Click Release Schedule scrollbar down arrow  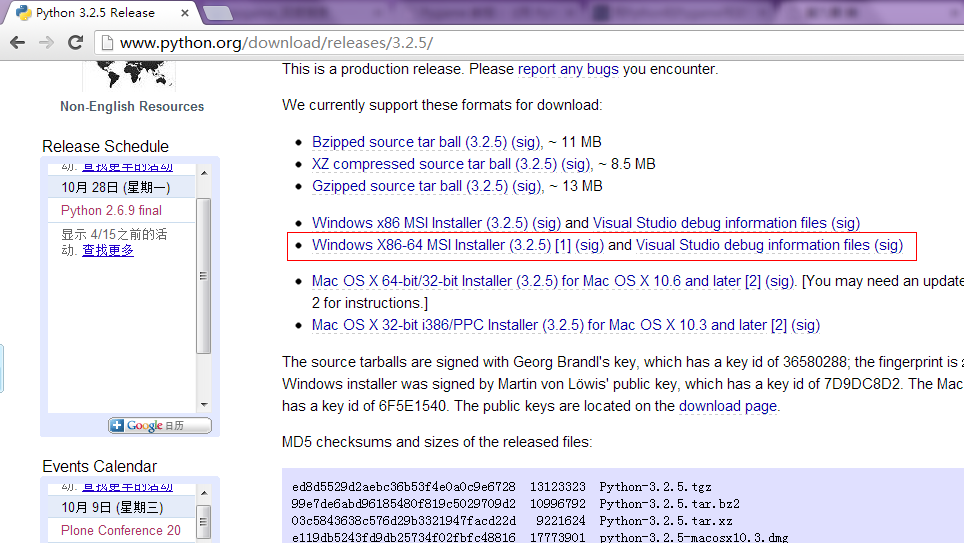pos(204,405)
